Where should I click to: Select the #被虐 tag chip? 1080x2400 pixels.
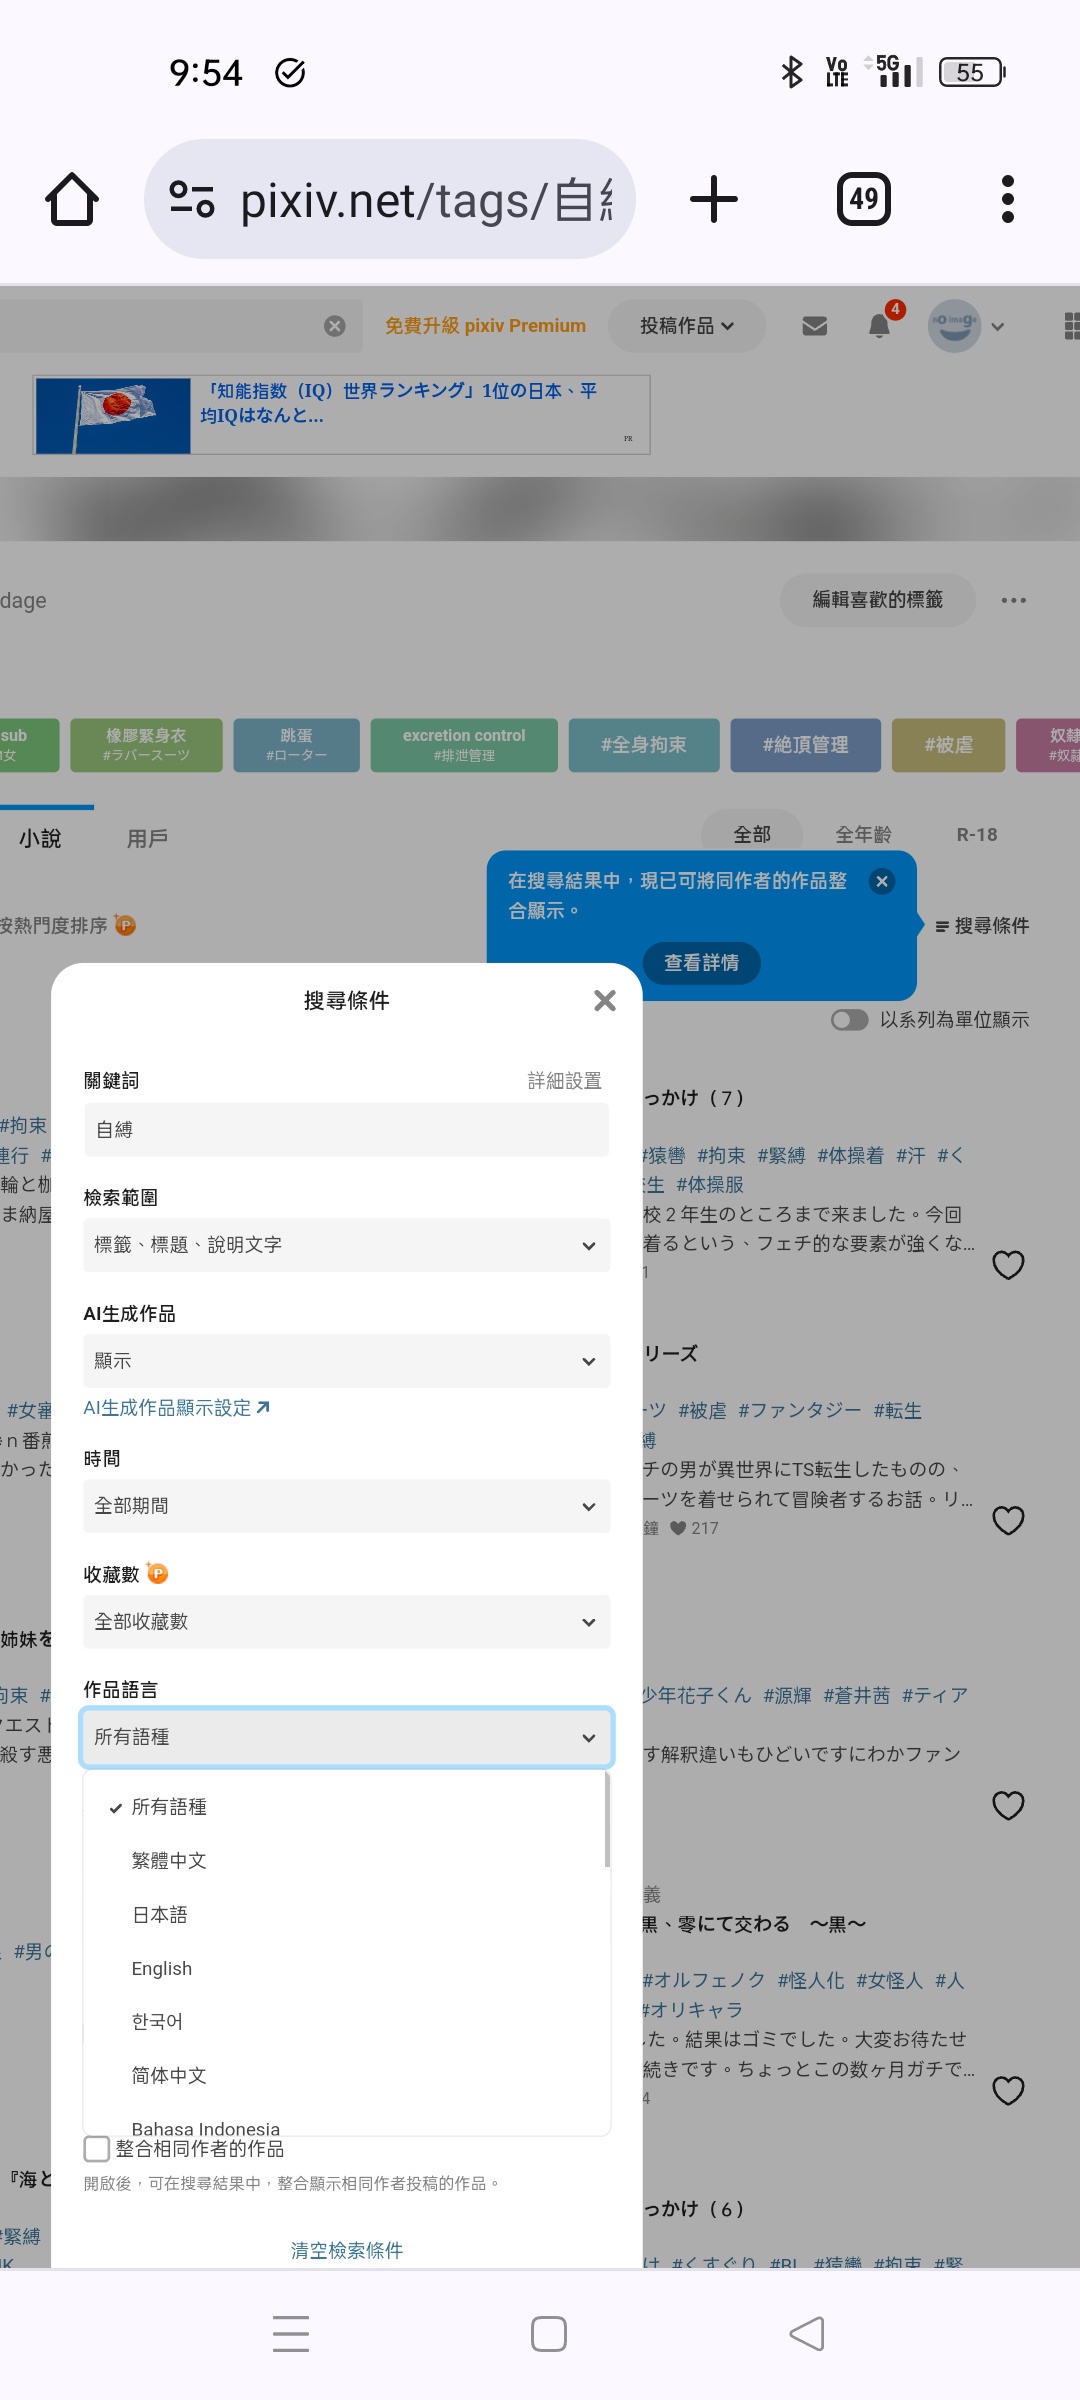949,745
